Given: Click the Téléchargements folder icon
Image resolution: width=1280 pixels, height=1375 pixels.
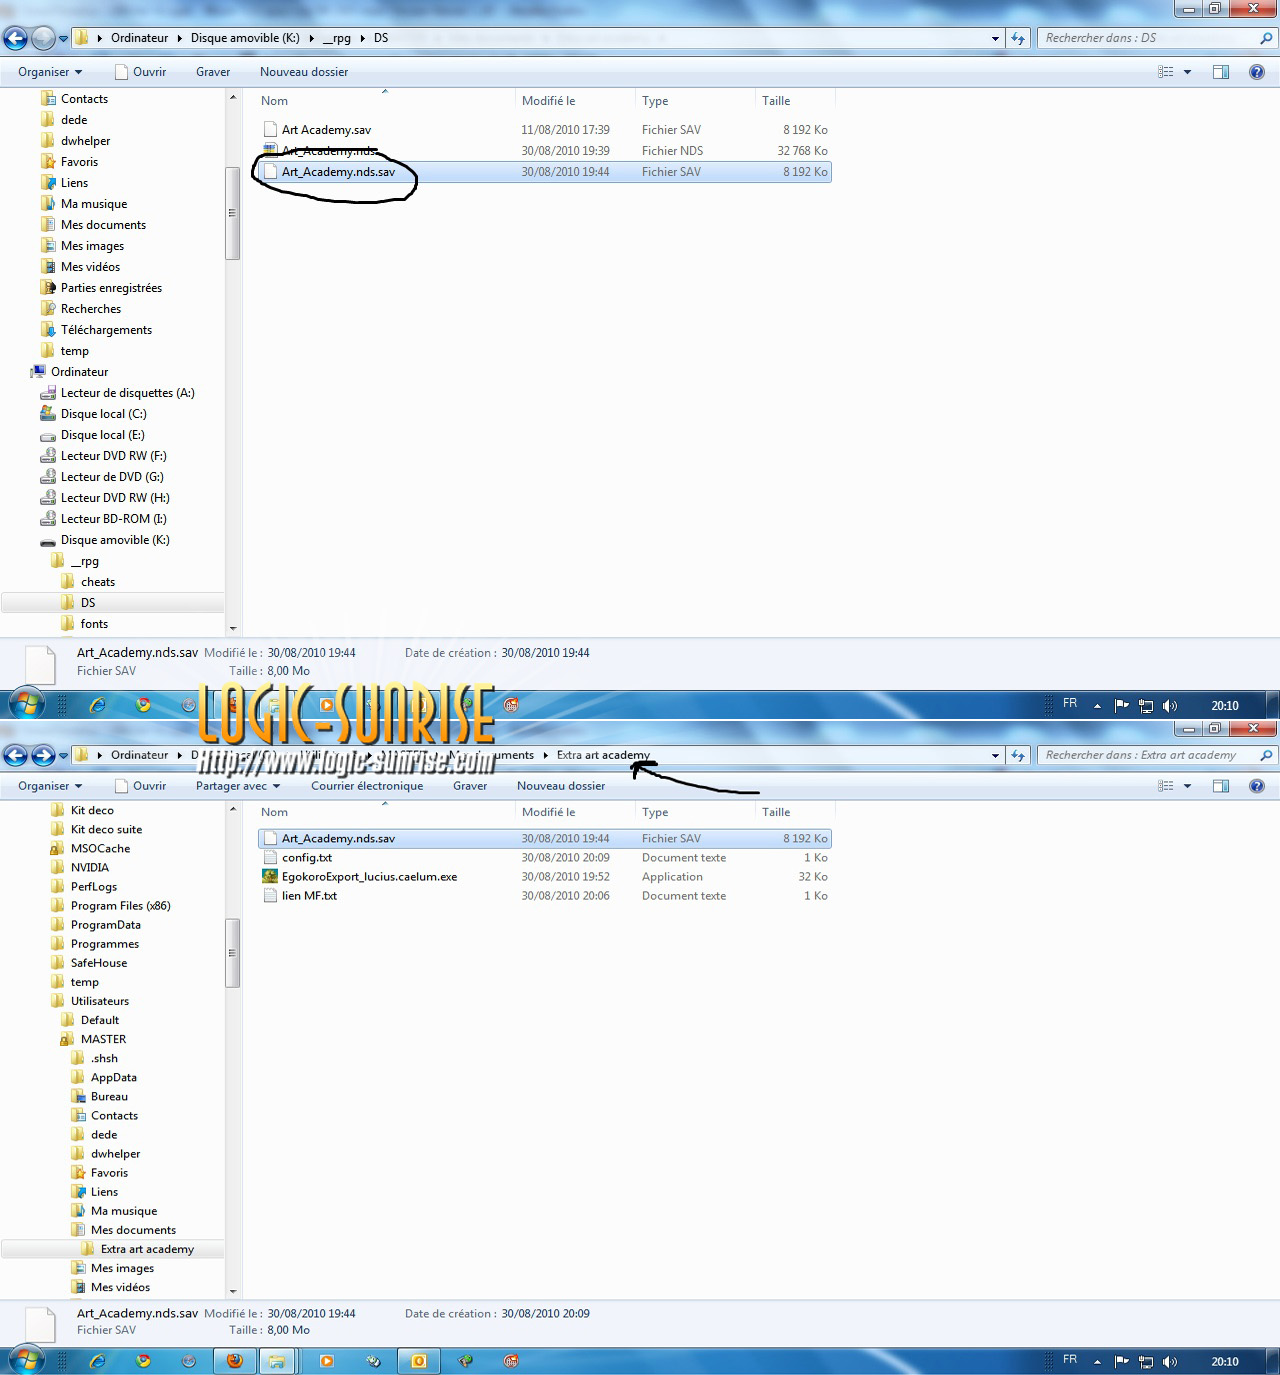Looking at the screenshot, I should pyautogui.click(x=48, y=330).
